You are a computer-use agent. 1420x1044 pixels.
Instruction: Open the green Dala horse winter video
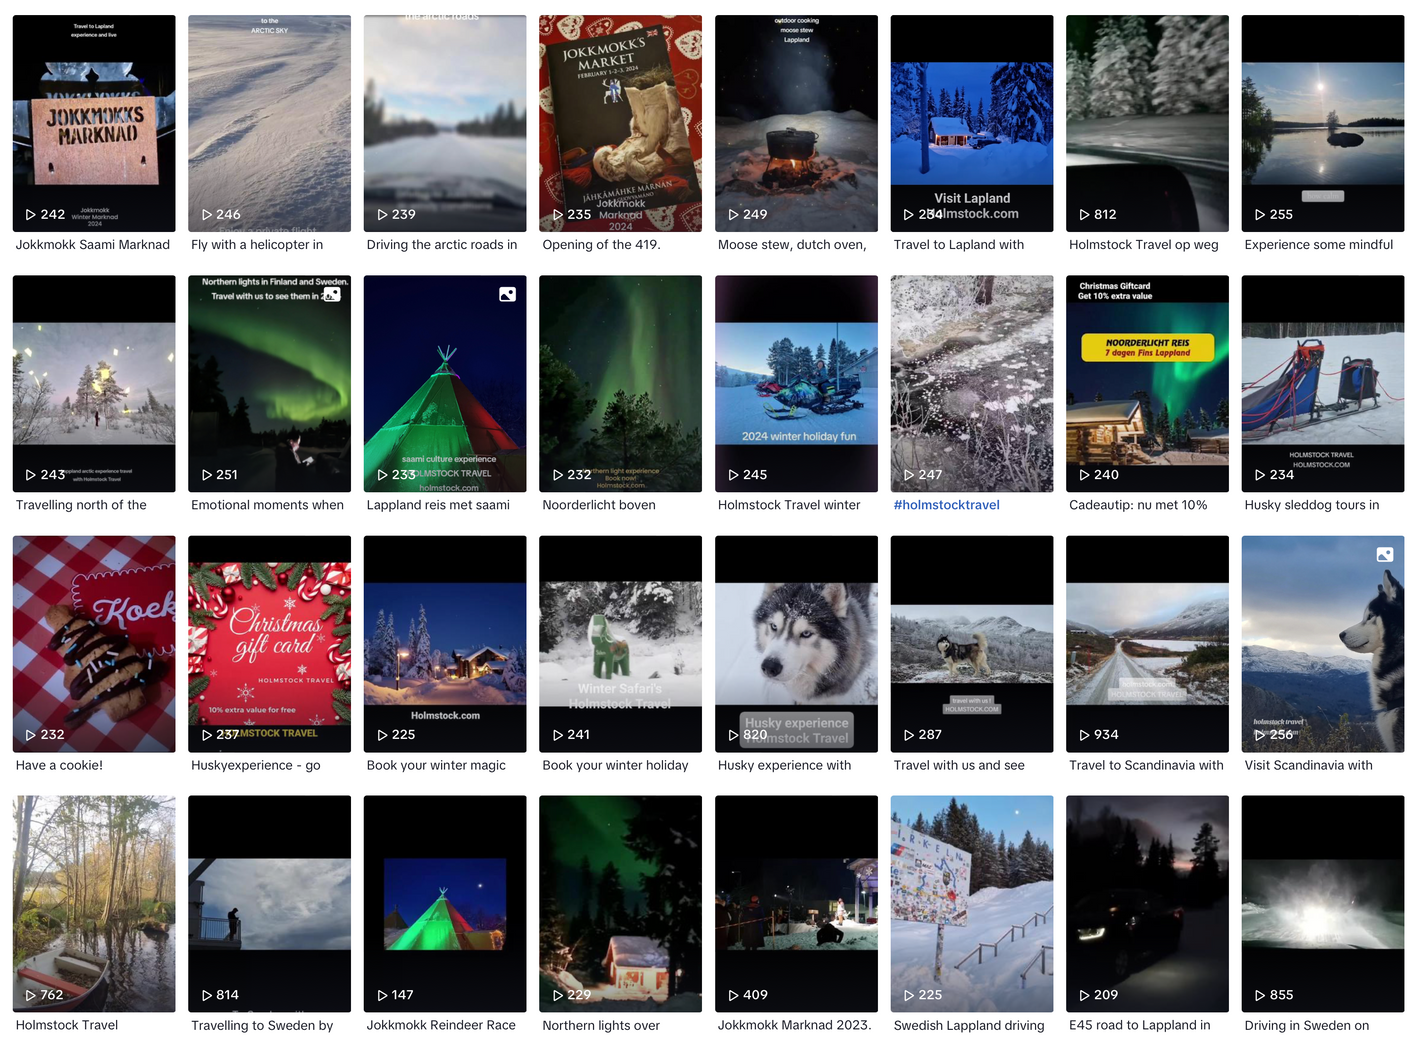(x=621, y=644)
